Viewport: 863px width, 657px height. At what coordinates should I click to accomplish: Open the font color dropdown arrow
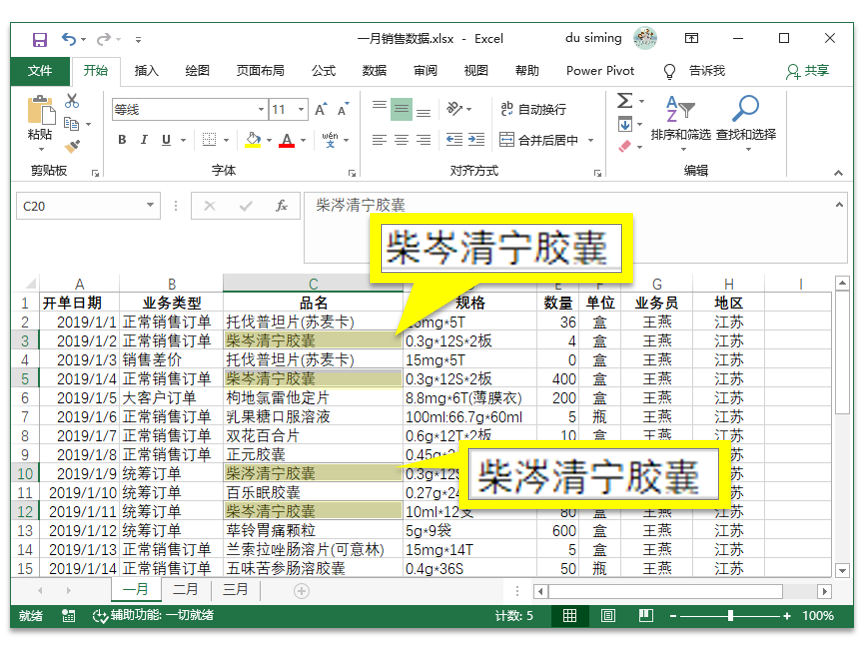(303, 140)
